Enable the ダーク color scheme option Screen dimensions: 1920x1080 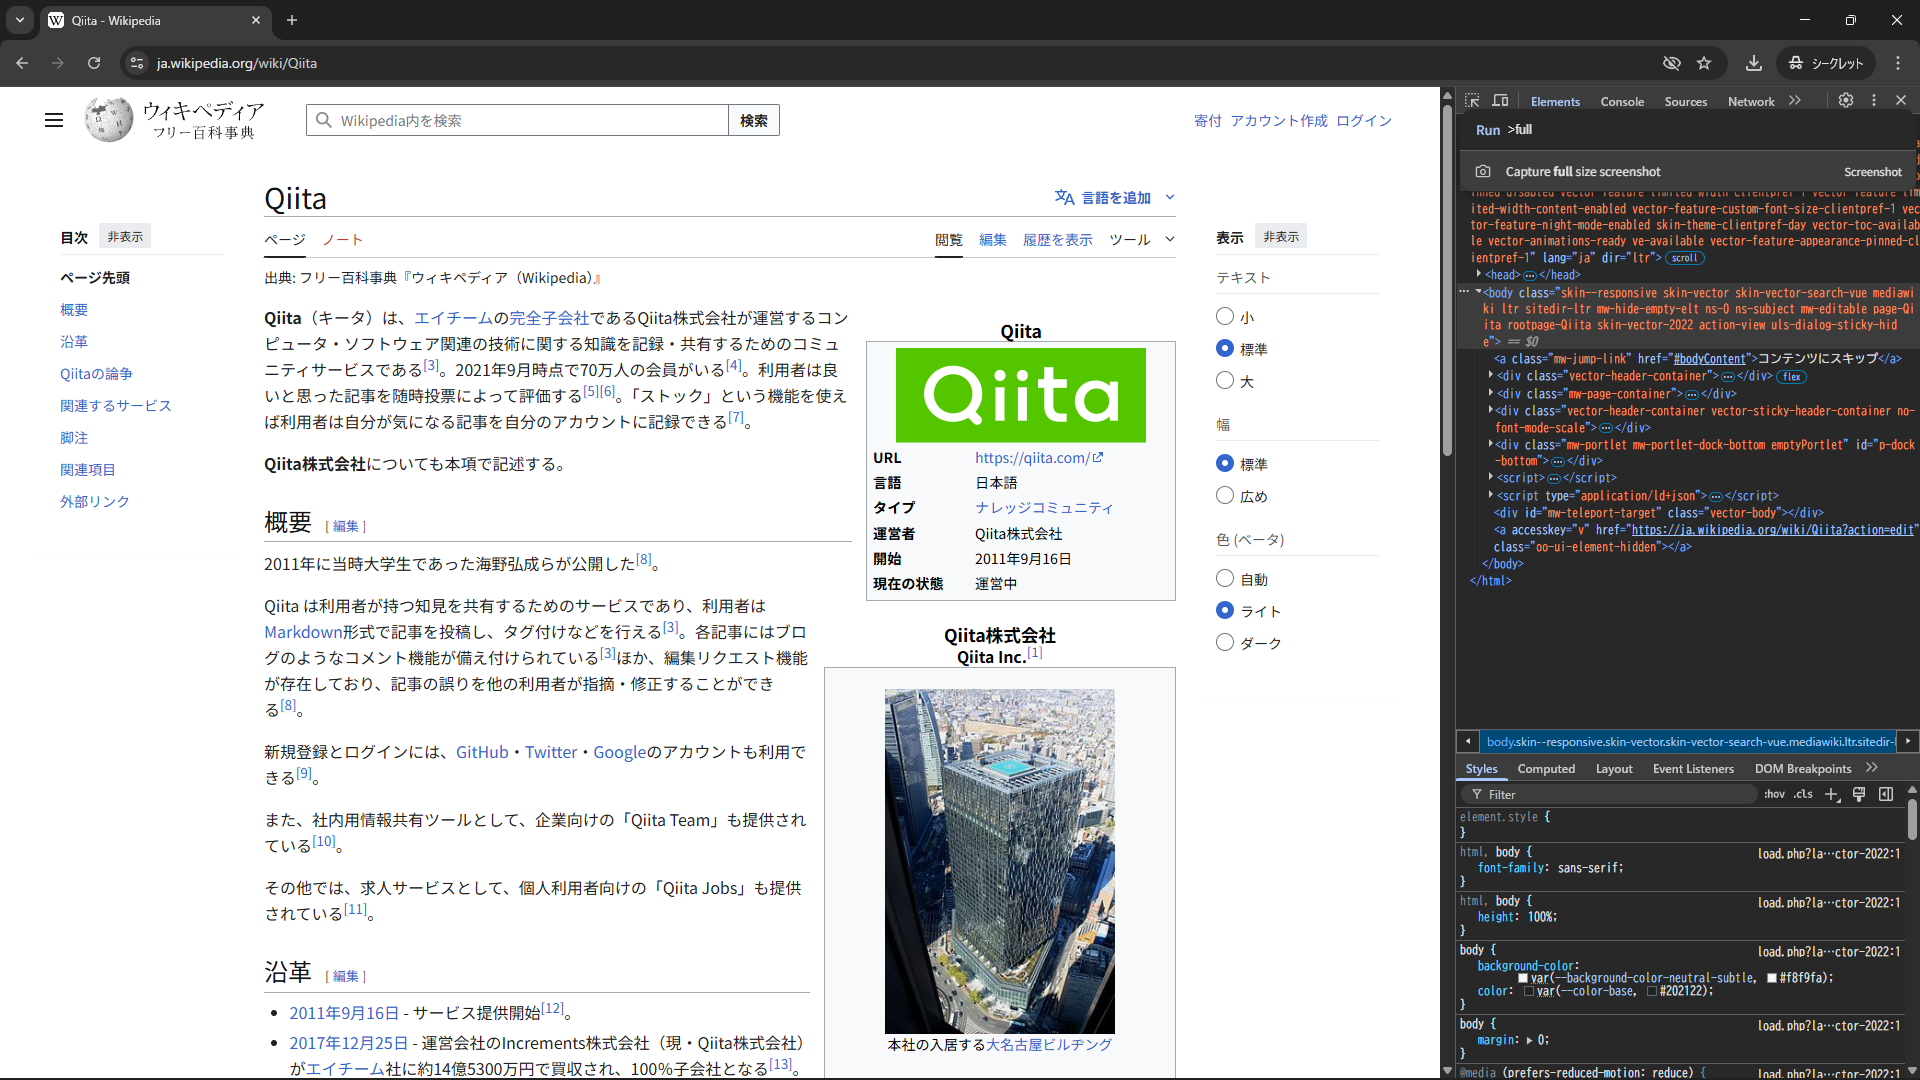[1225, 643]
